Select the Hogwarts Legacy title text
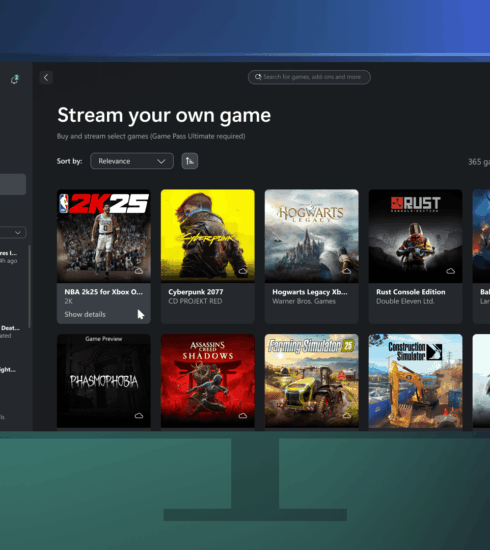490x550 pixels. [310, 292]
